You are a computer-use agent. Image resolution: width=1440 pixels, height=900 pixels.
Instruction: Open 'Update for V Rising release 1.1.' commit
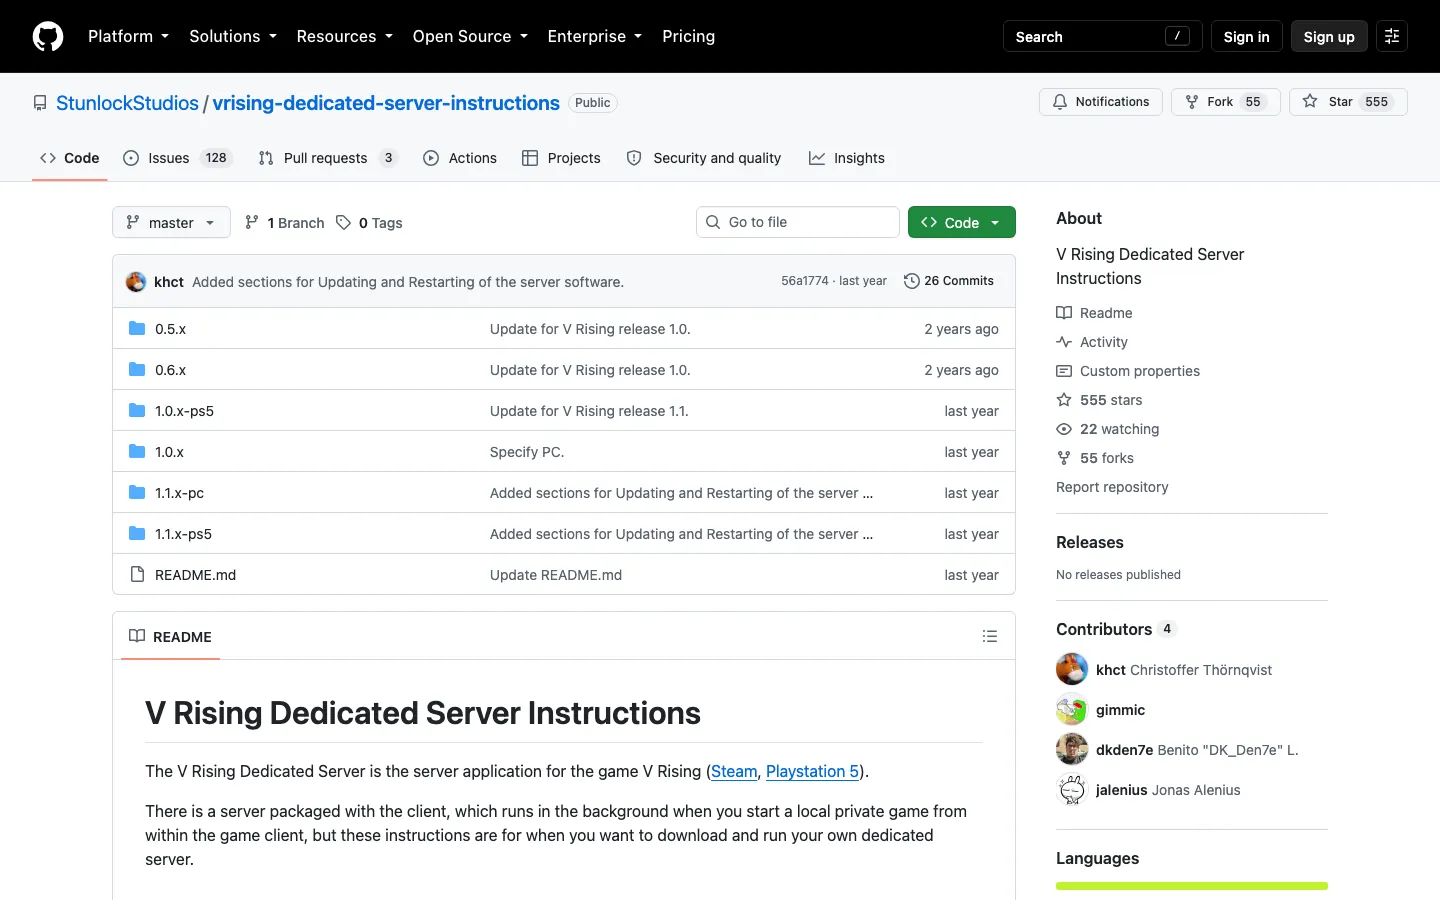click(x=589, y=411)
